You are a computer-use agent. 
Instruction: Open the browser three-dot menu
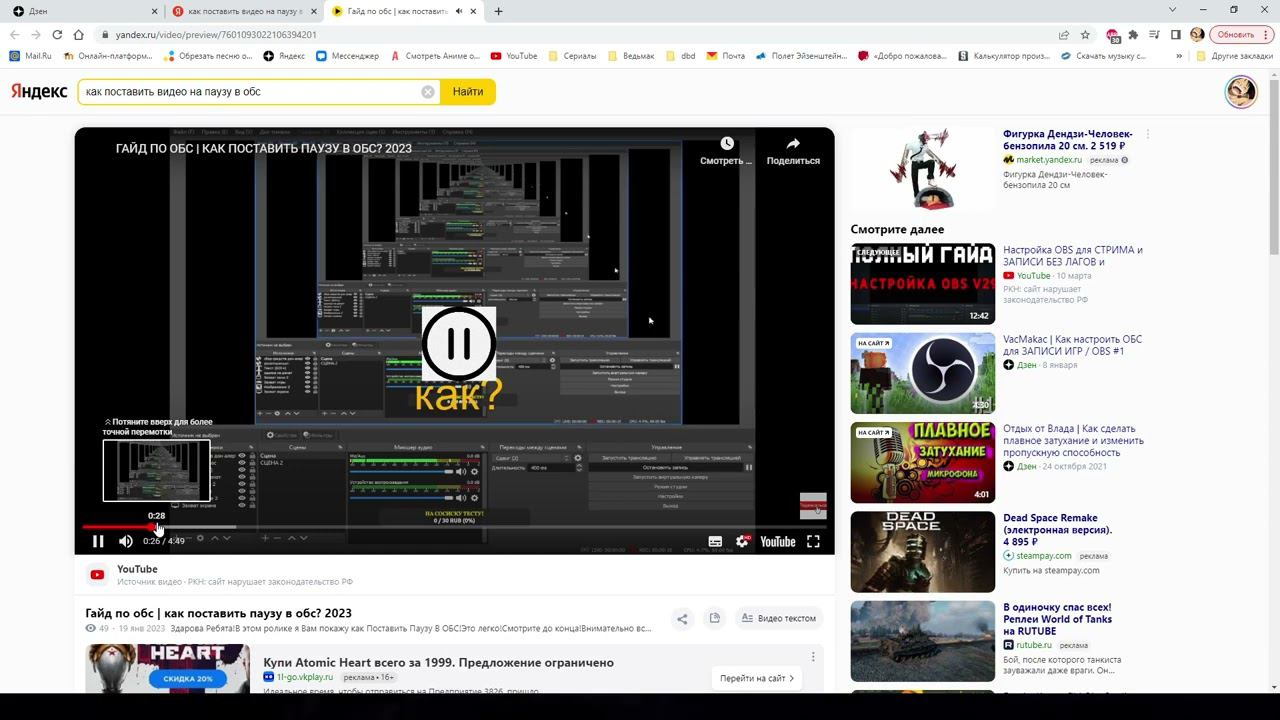coord(1268,35)
